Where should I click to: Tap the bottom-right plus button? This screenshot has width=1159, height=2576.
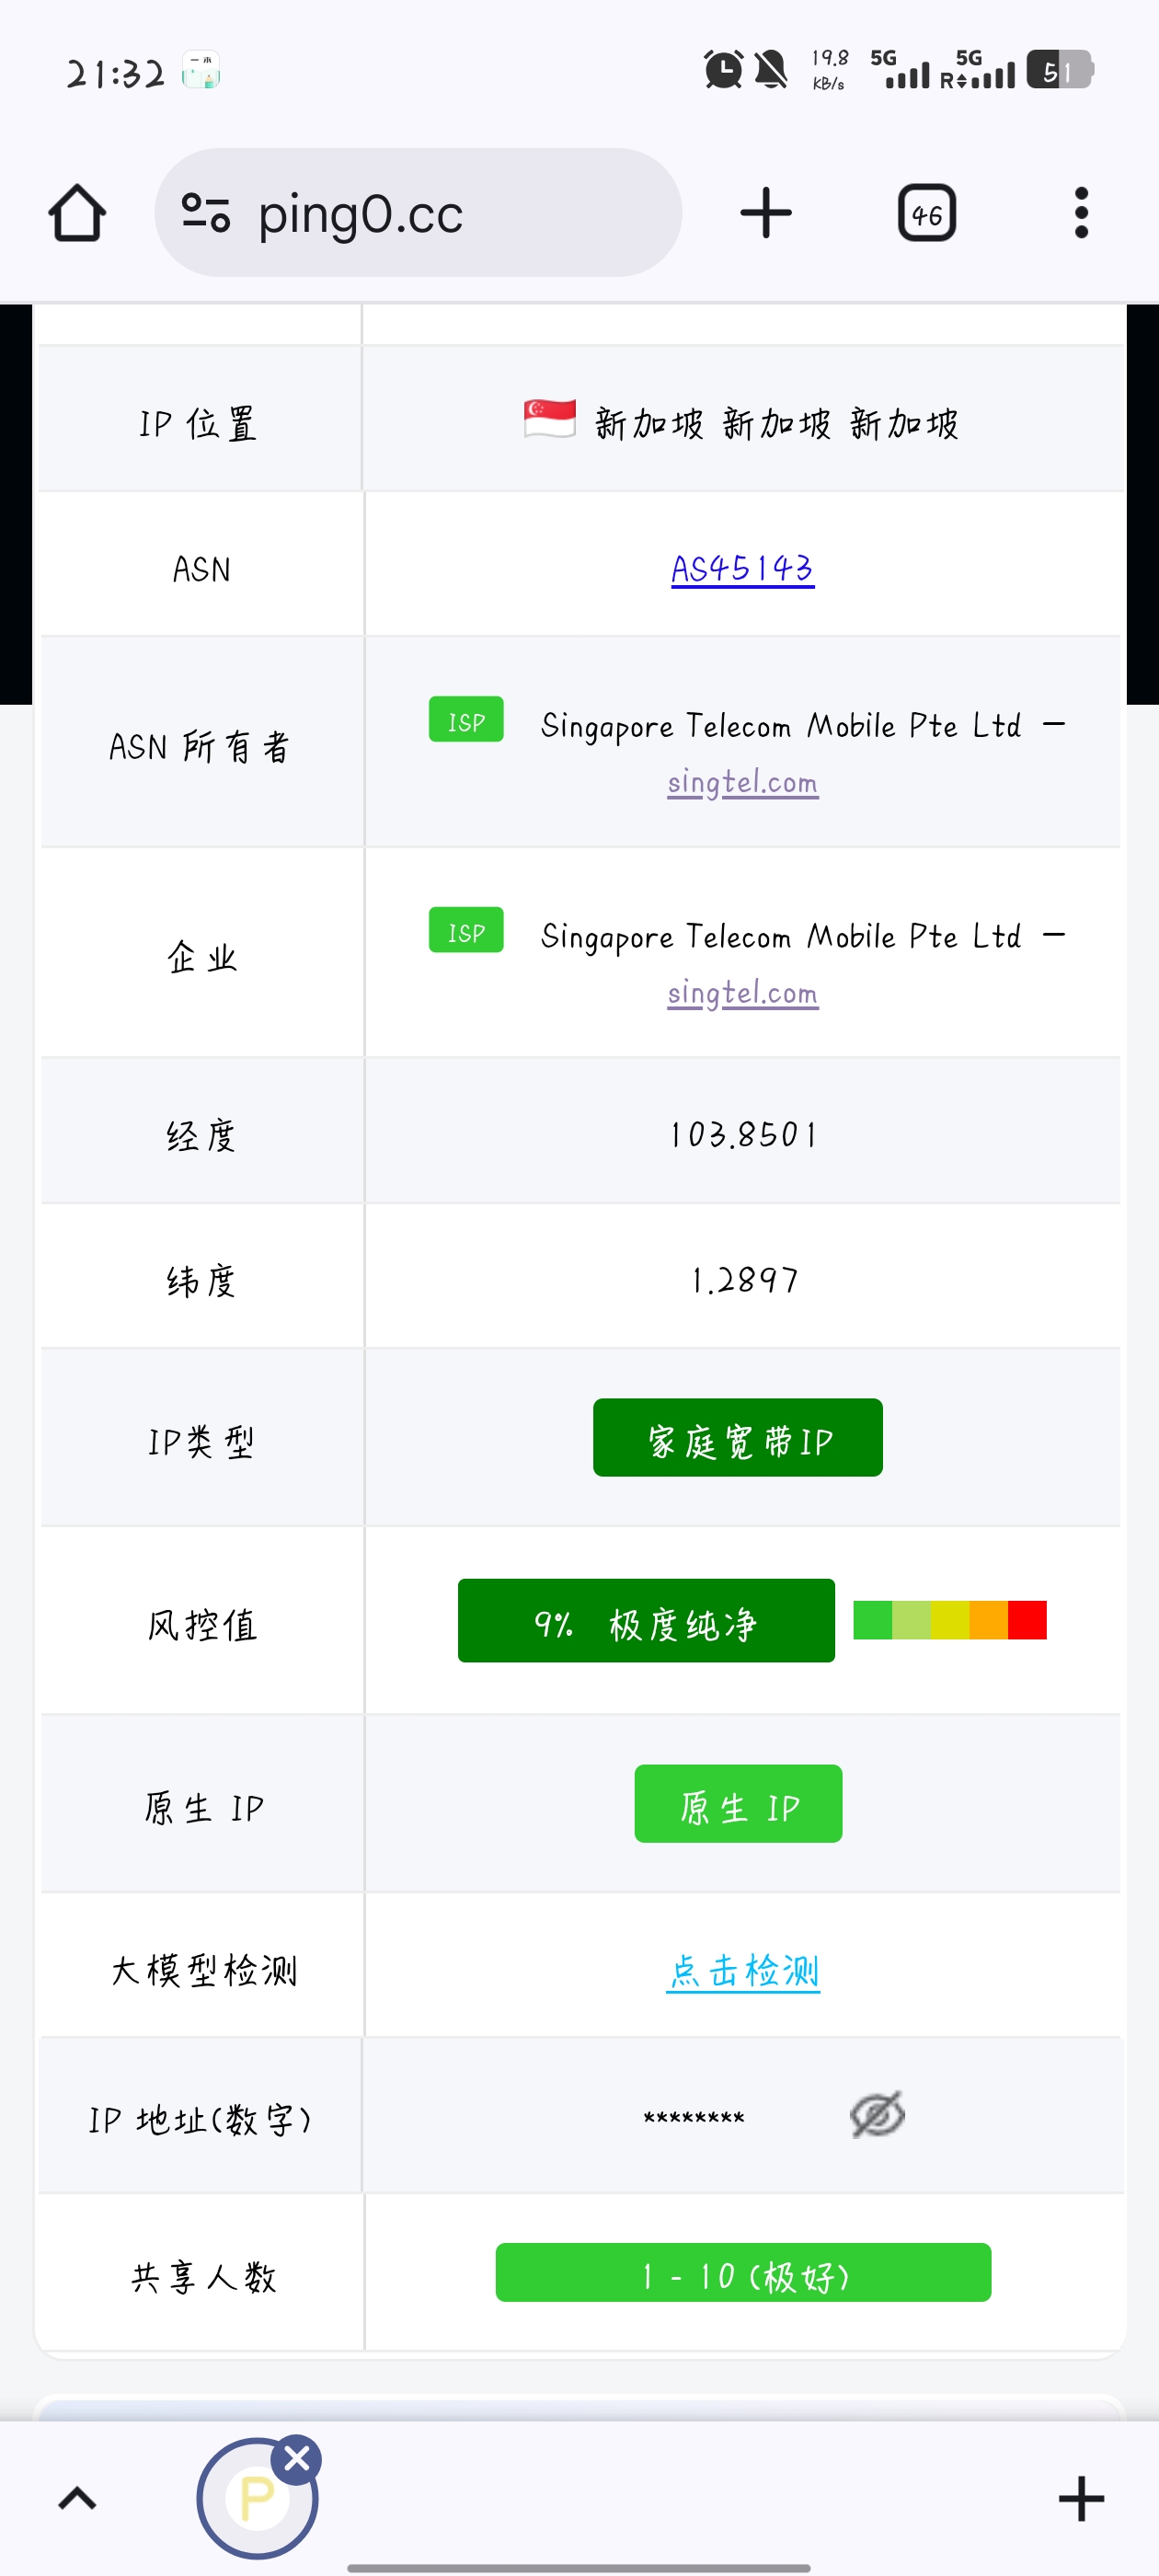(1080, 2499)
